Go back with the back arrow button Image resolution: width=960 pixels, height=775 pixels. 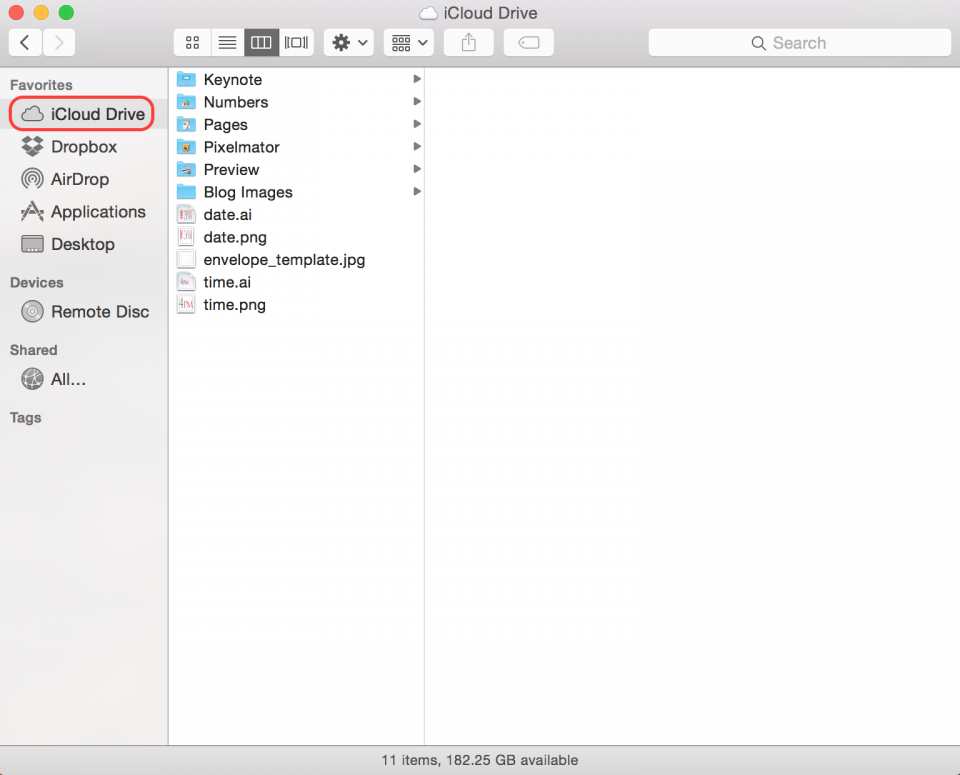coord(25,42)
